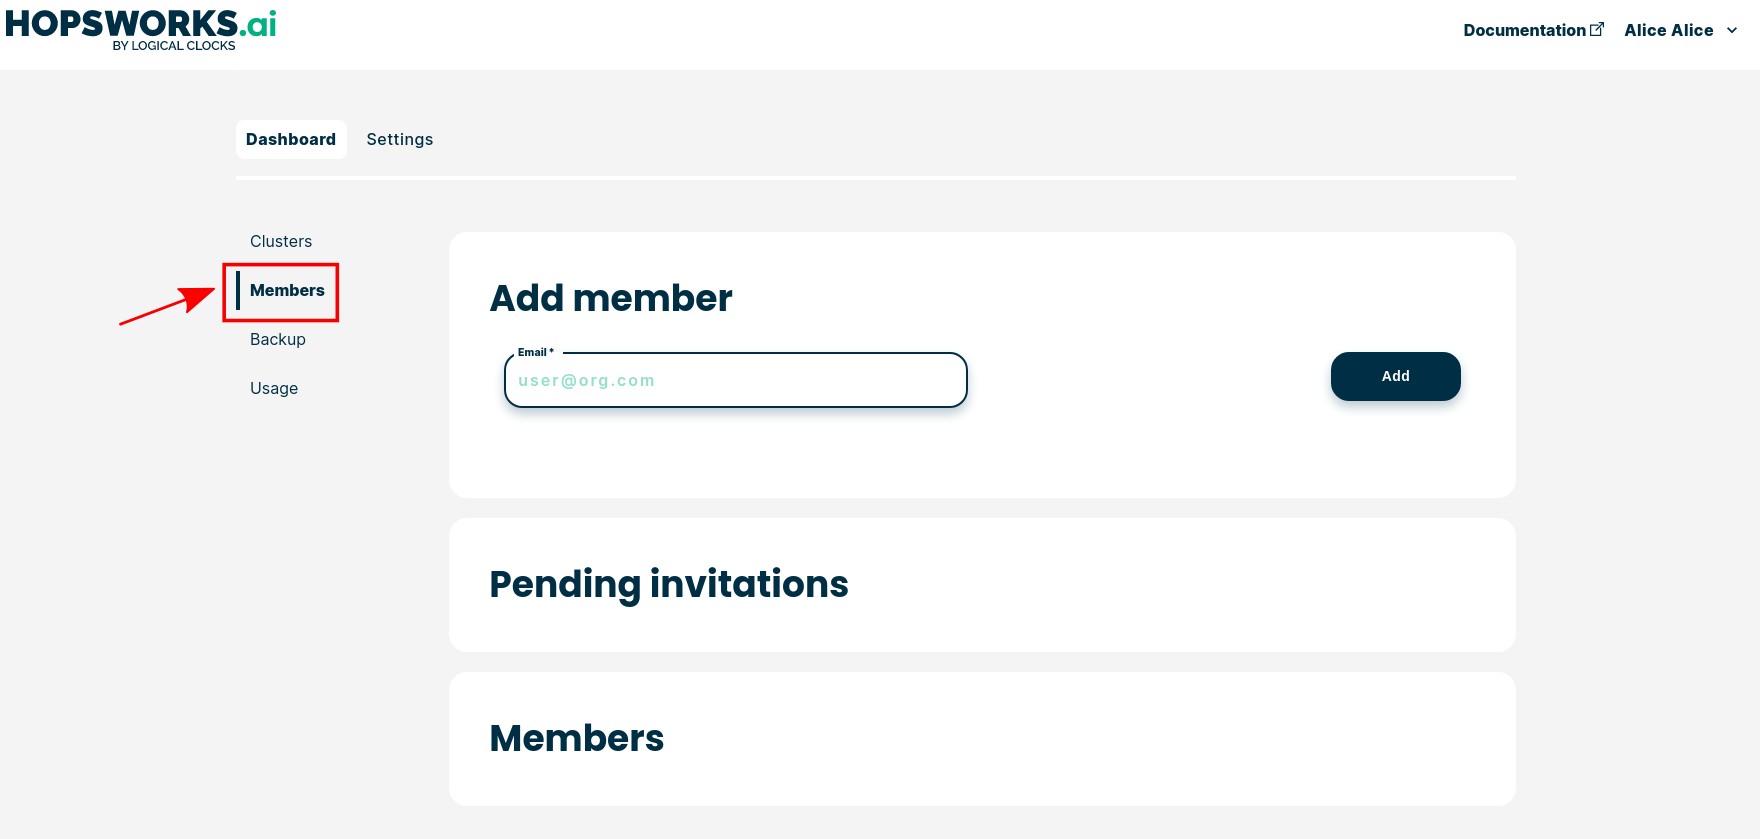This screenshot has width=1760, height=839.
Task: Go to Clusters in the sidebar
Action: coord(281,241)
